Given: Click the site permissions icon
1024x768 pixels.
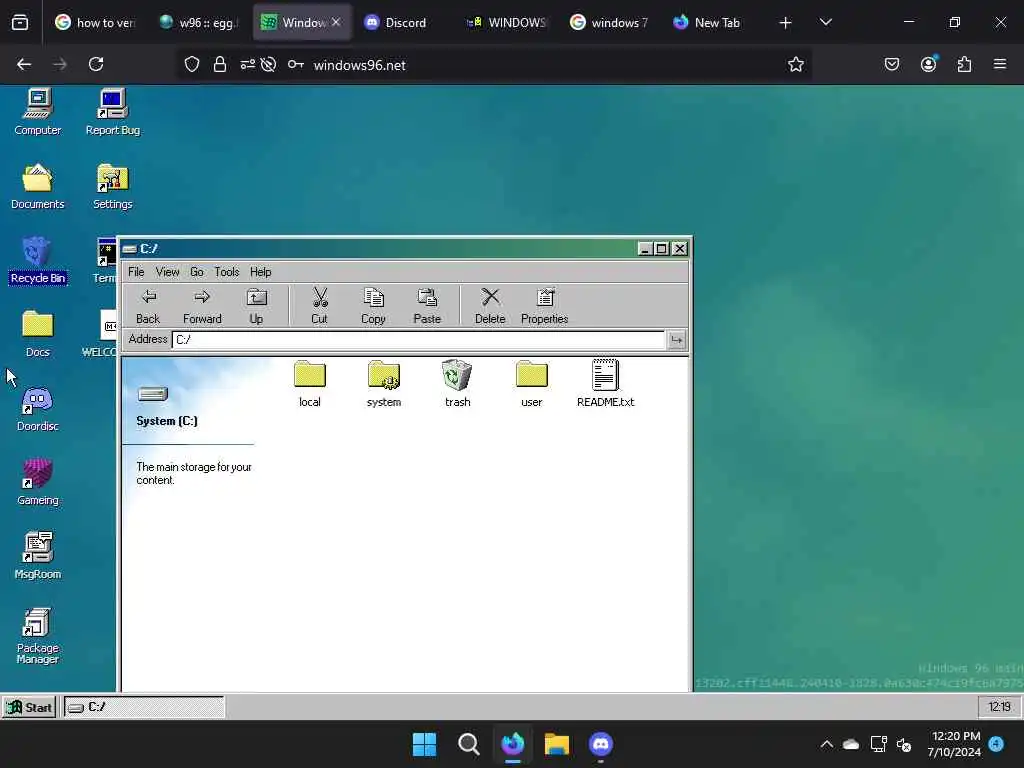Looking at the screenshot, I should (x=248, y=64).
